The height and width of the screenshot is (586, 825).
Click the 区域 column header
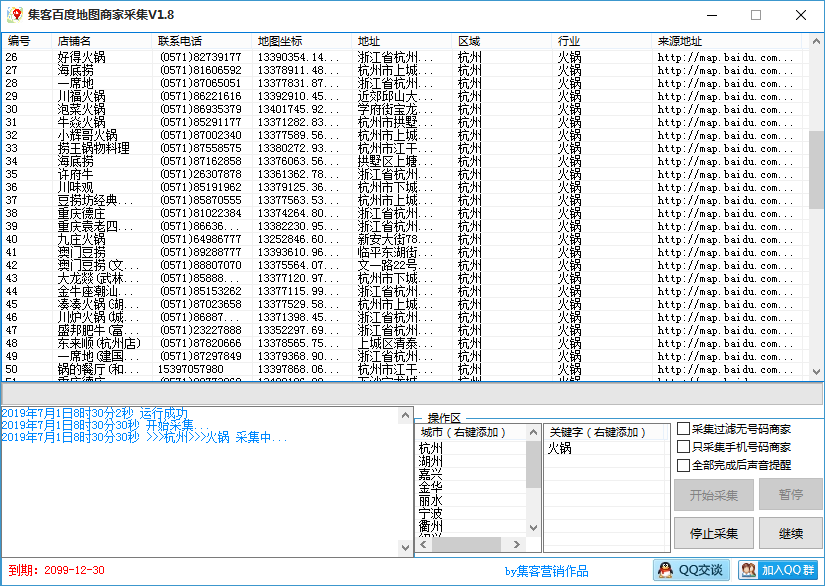[x=501, y=41]
